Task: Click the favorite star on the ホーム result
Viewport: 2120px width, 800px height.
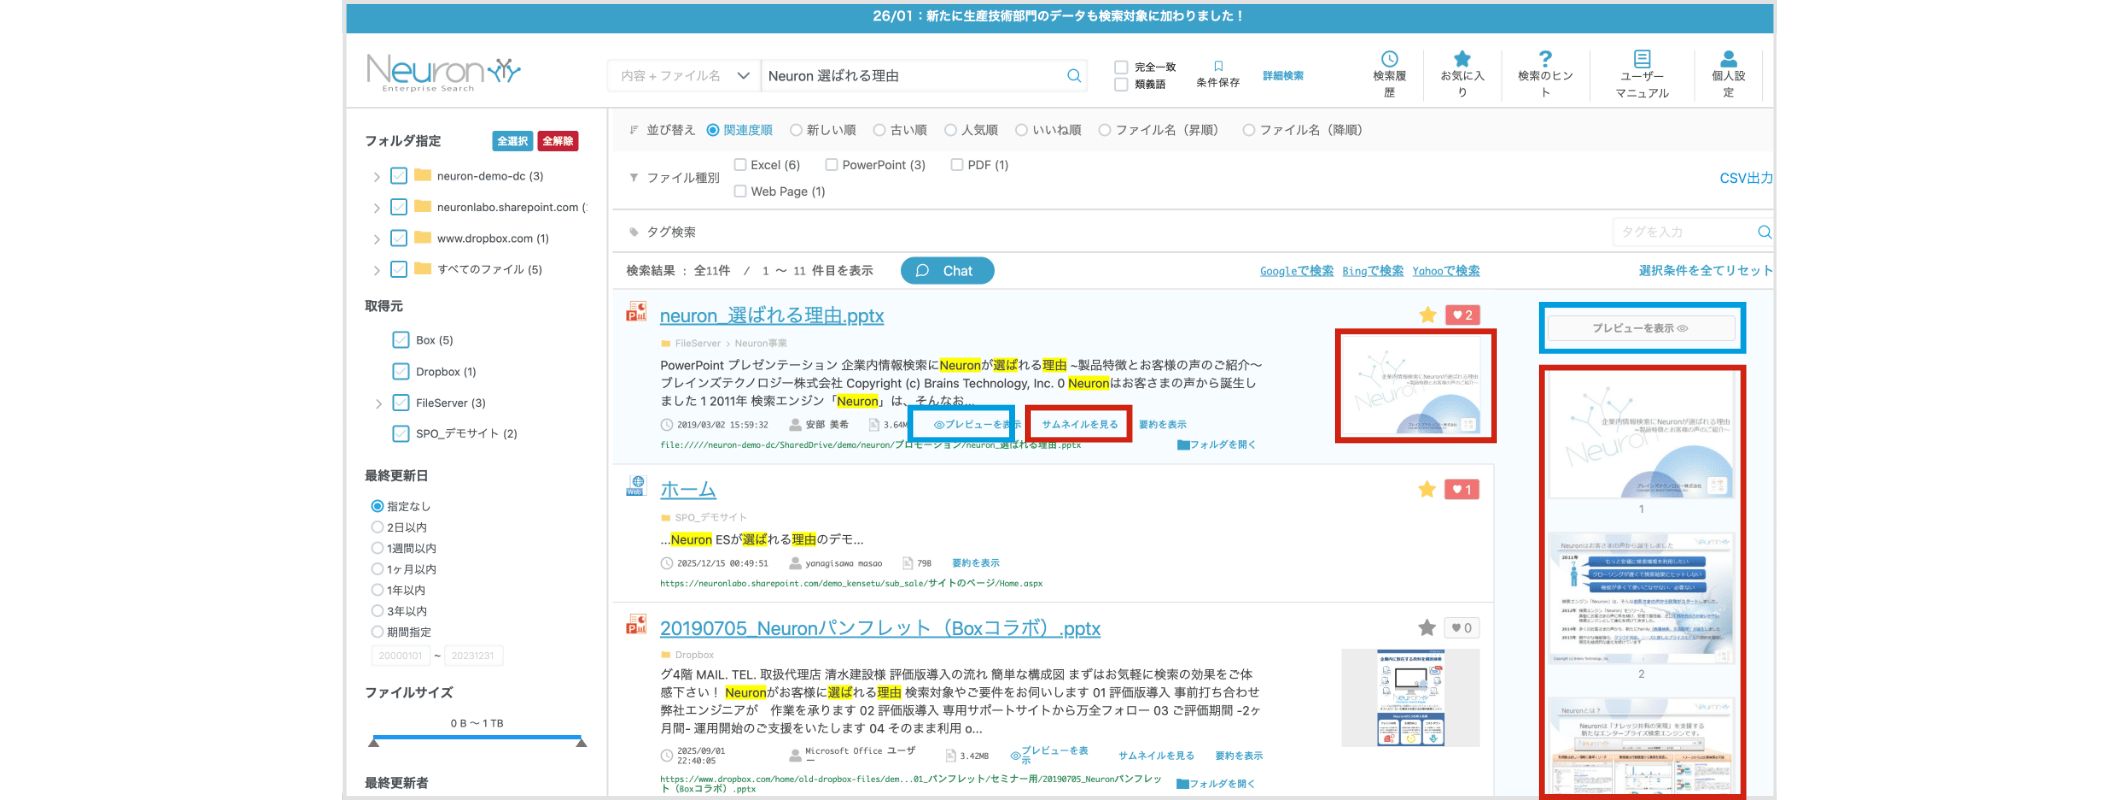Action: point(1427,489)
